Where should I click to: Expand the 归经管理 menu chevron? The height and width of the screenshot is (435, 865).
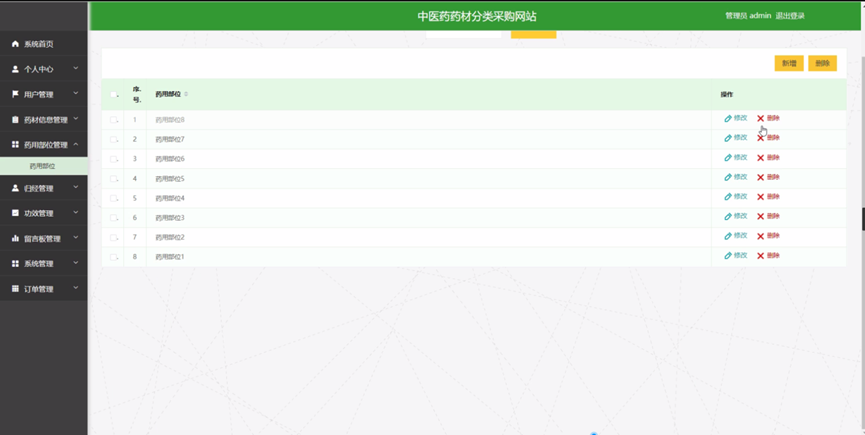(x=76, y=187)
